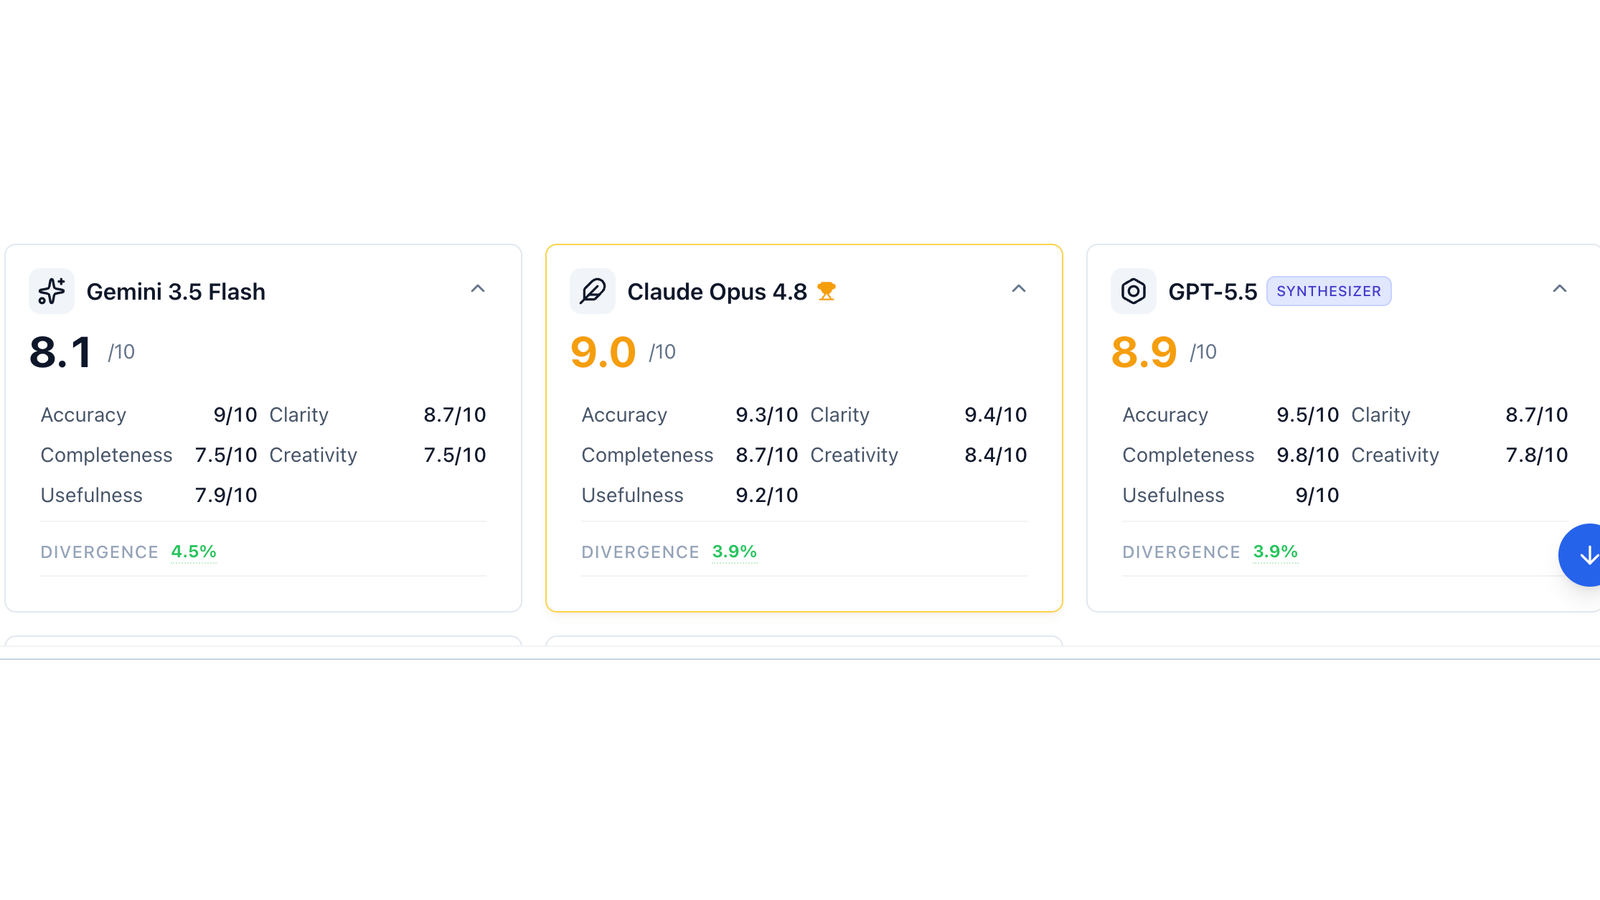Click the Creativity label in the Claude Opus card
The image size is (1600, 900).
[x=854, y=455]
